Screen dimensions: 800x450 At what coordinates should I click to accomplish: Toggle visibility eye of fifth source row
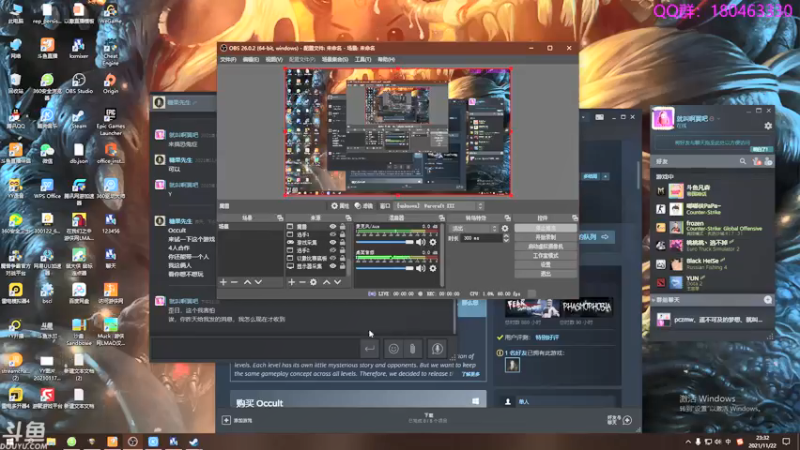pos(333,258)
